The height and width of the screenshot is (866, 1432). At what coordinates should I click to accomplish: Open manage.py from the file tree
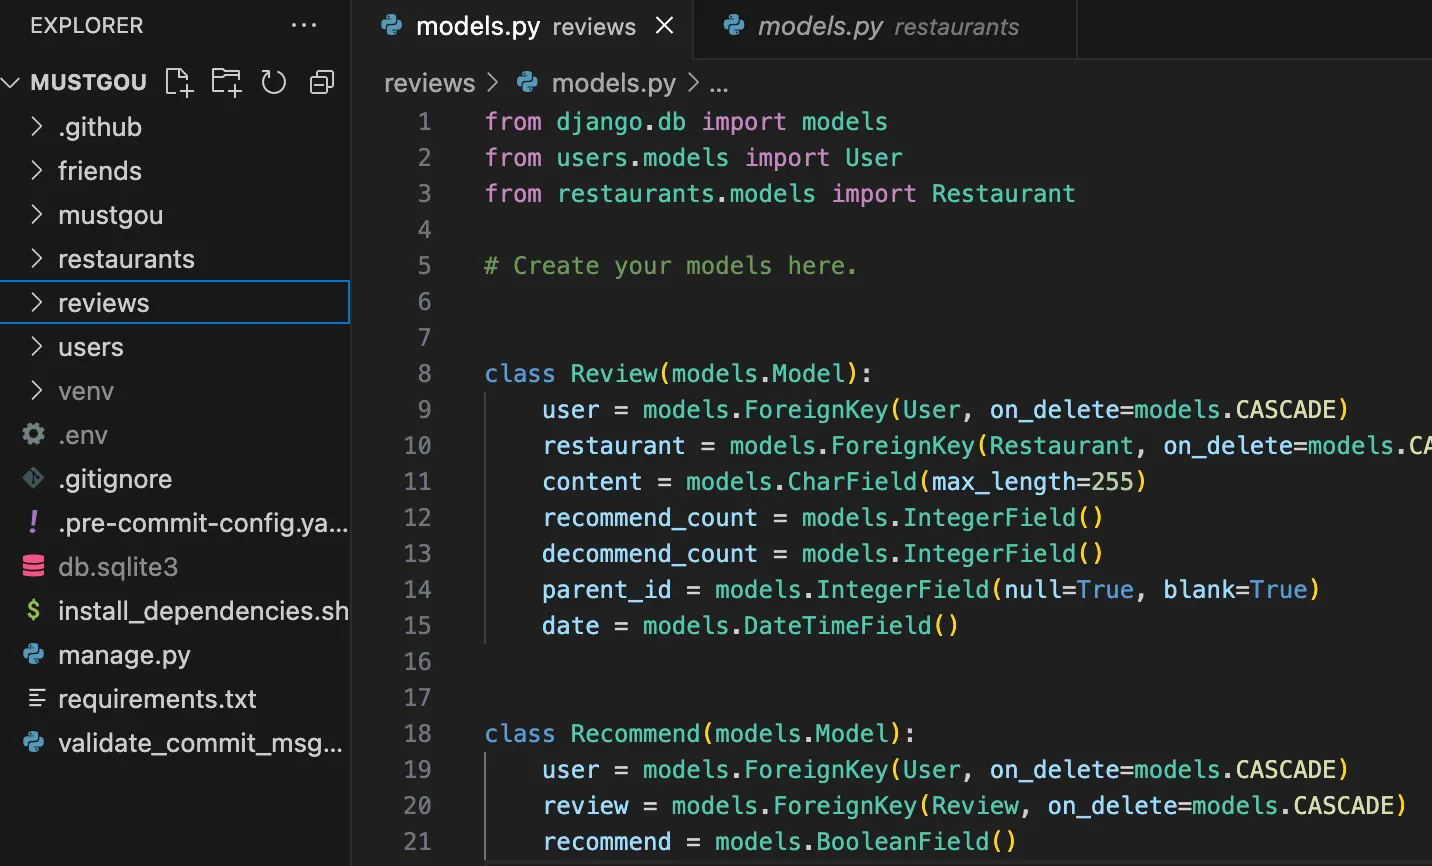(124, 655)
